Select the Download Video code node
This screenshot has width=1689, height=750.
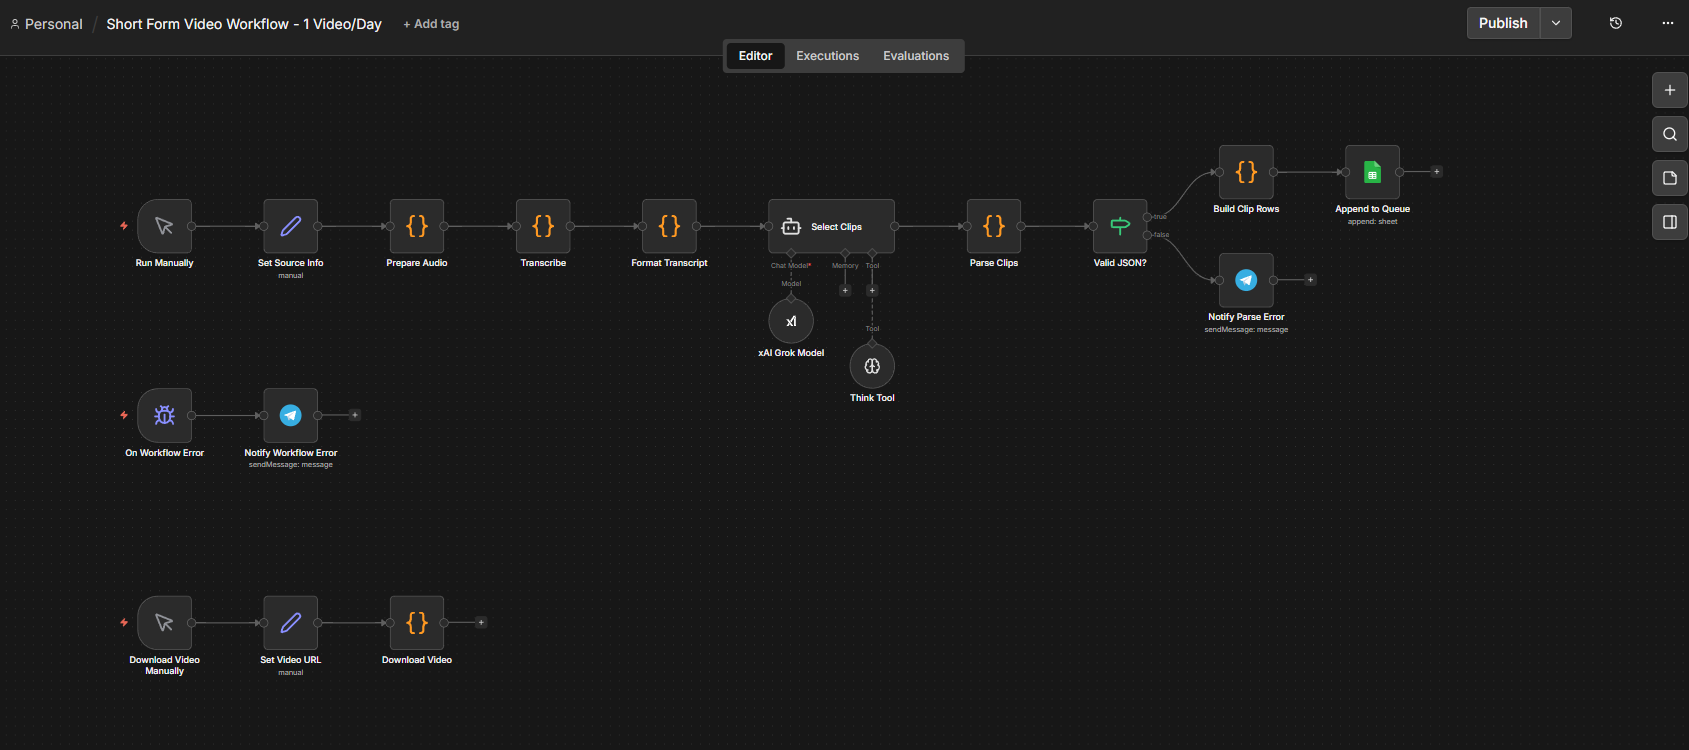coord(417,623)
